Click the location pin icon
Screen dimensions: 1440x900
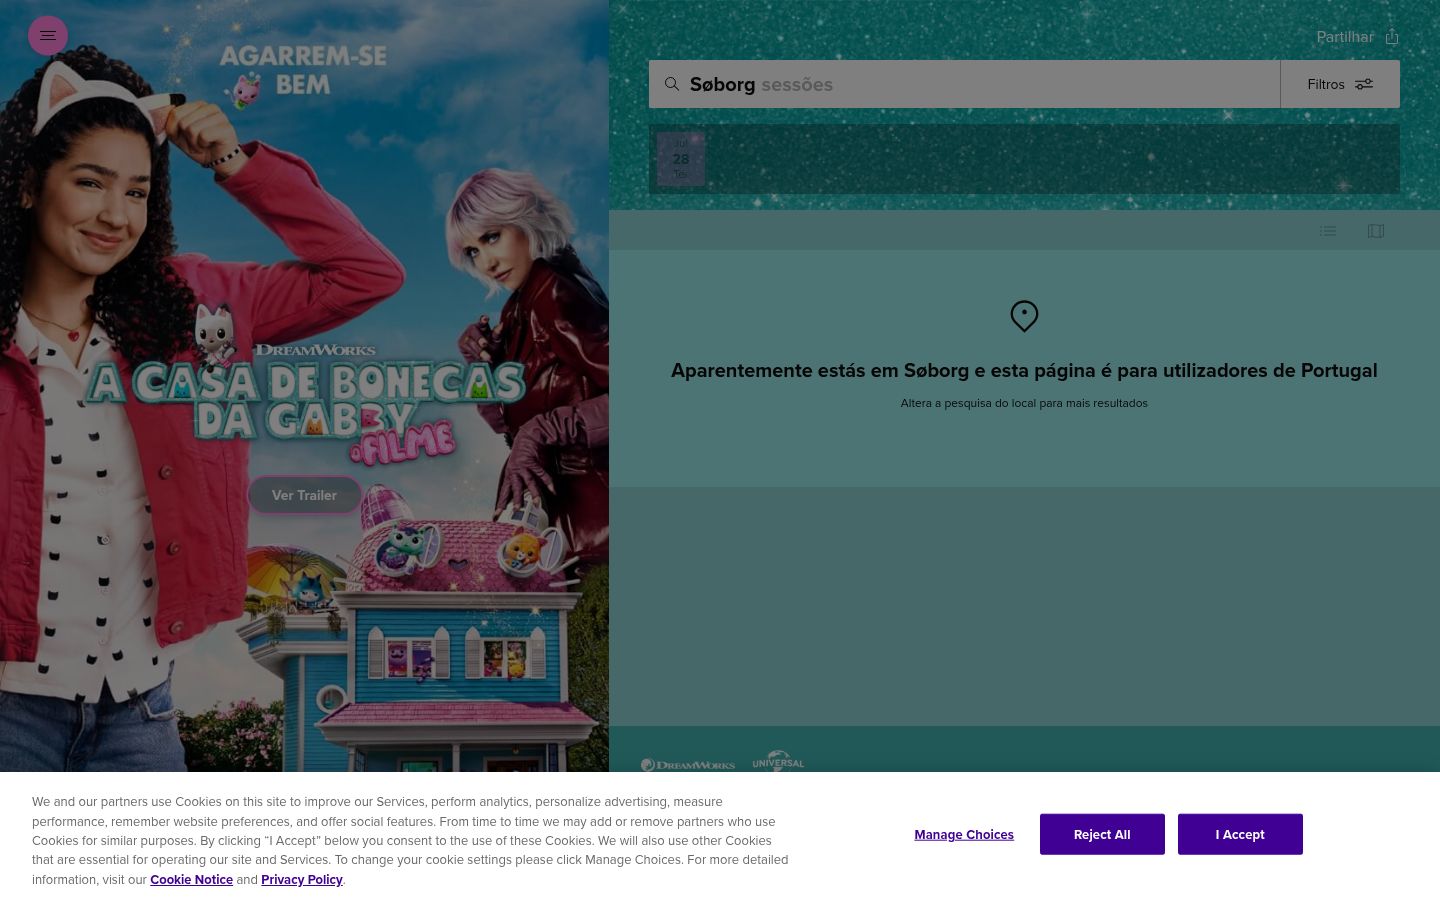(x=1024, y=316)
